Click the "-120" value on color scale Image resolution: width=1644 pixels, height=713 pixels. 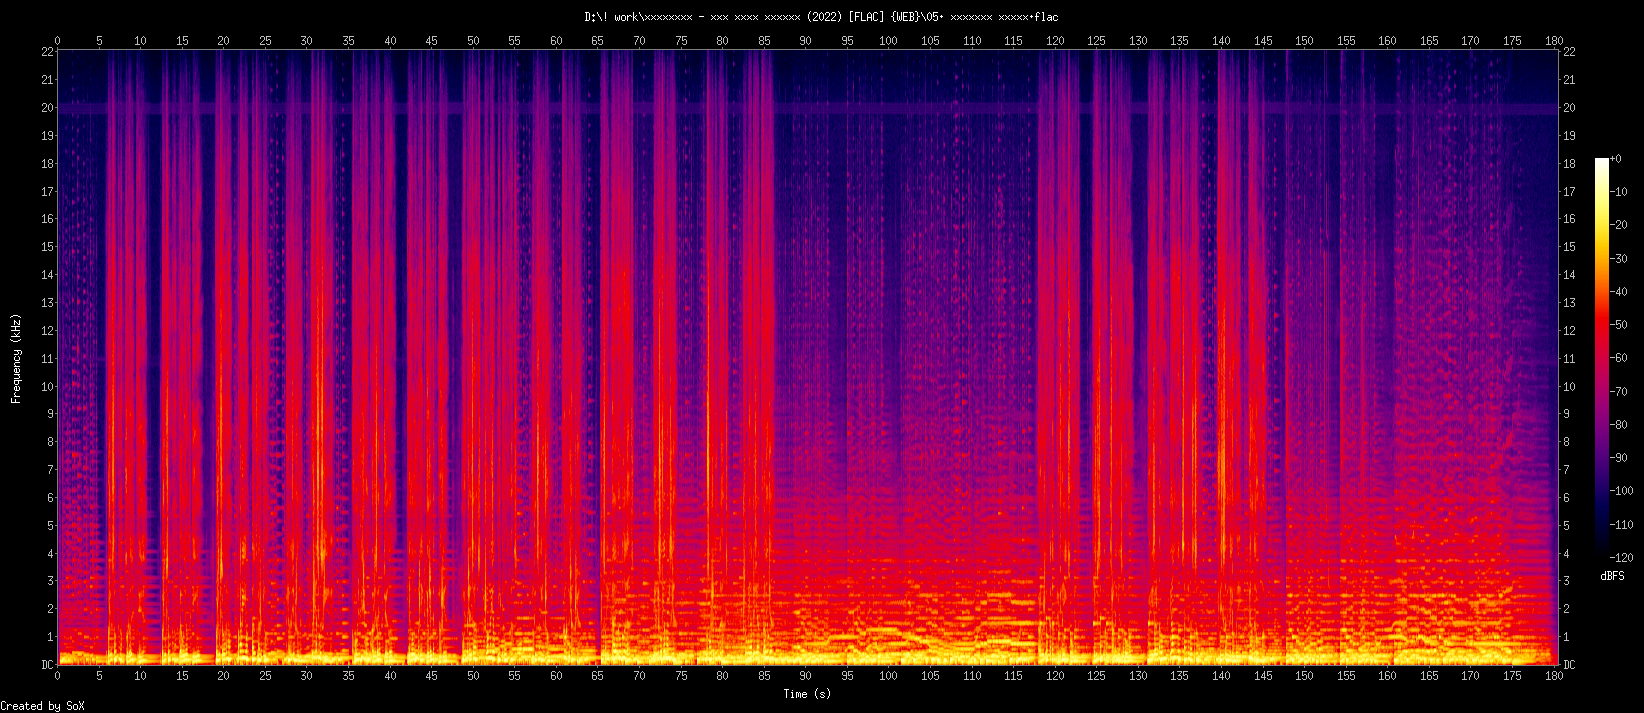[1622, 557]
